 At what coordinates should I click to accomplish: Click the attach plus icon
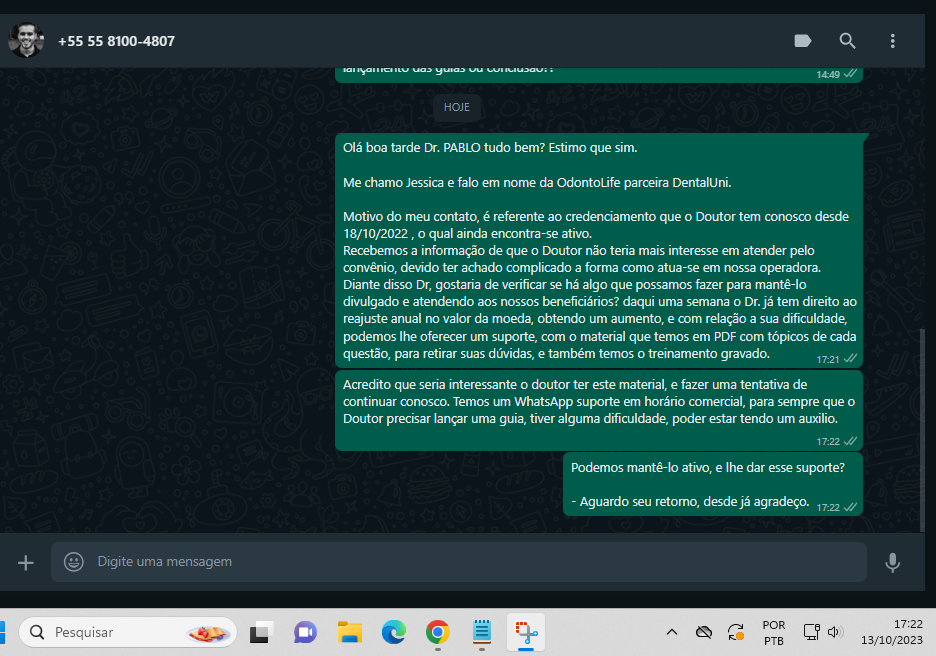[26, 562]
